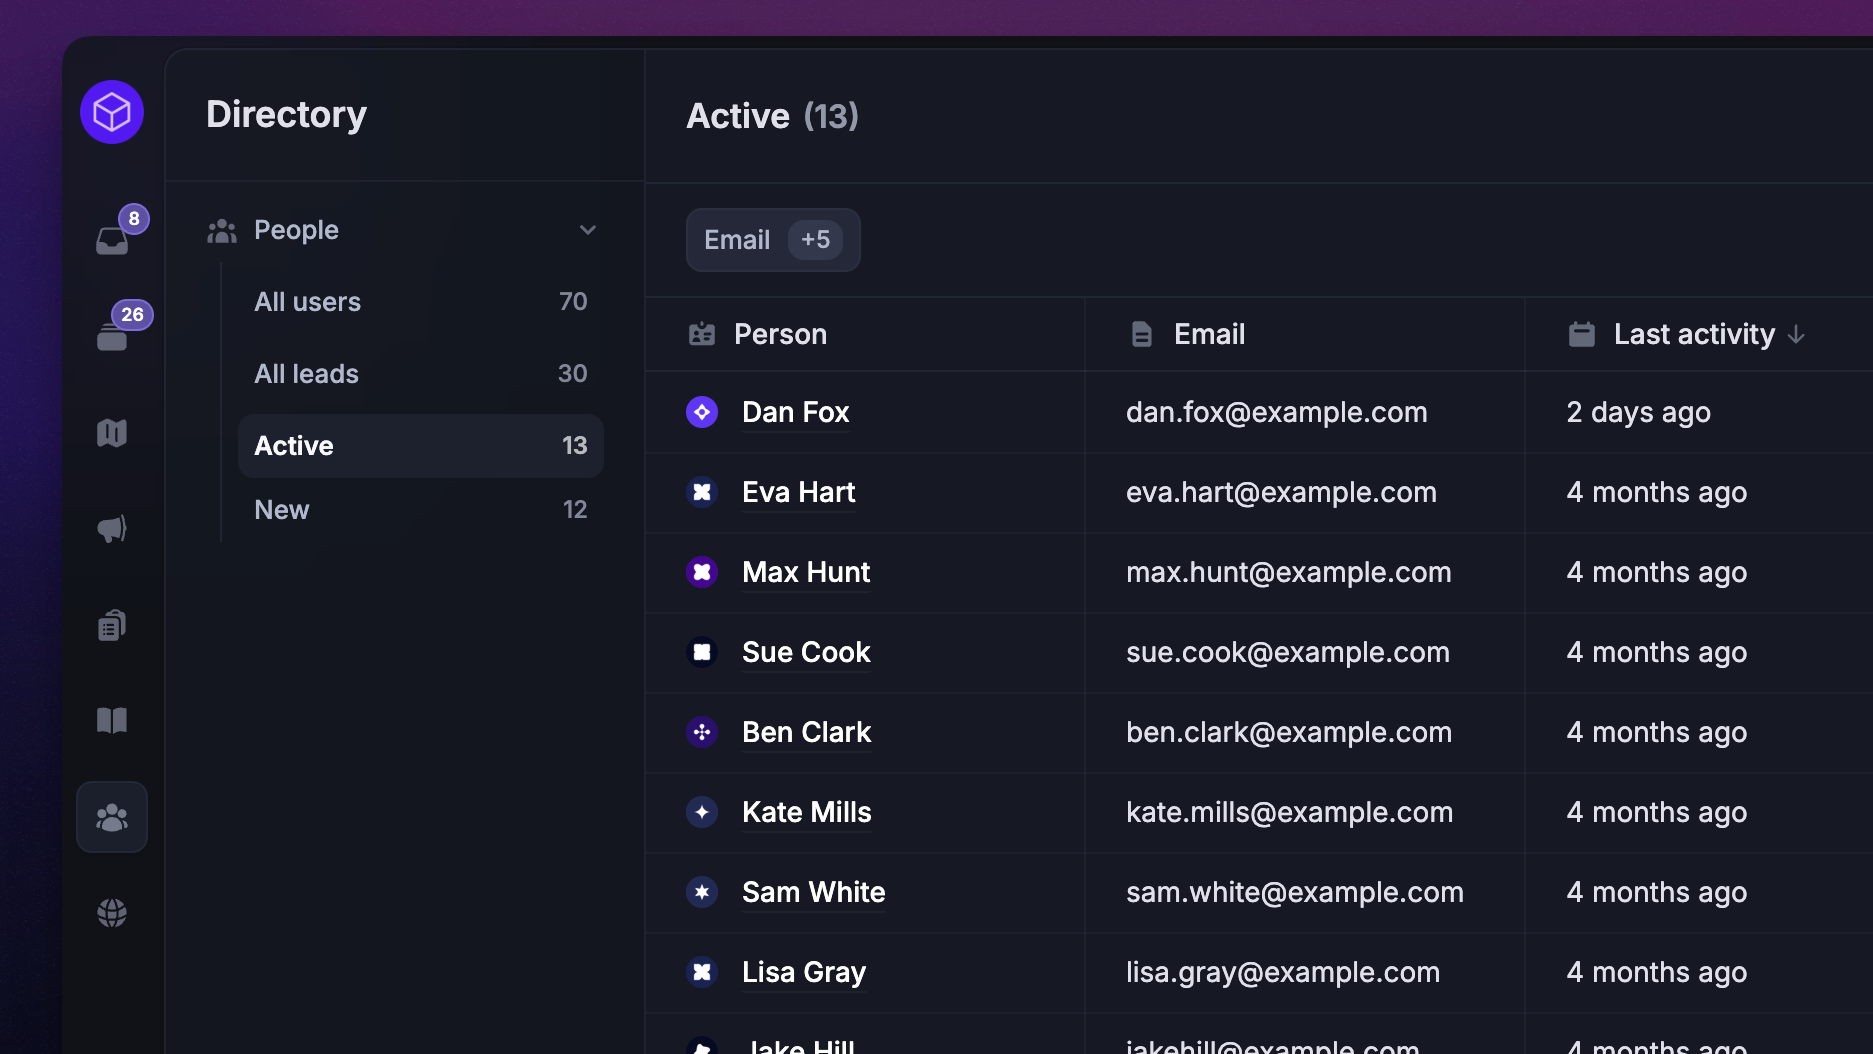Open the open-book knowledge icon
Viewport: 1873px width, 1054px height.
pos(112,721)
